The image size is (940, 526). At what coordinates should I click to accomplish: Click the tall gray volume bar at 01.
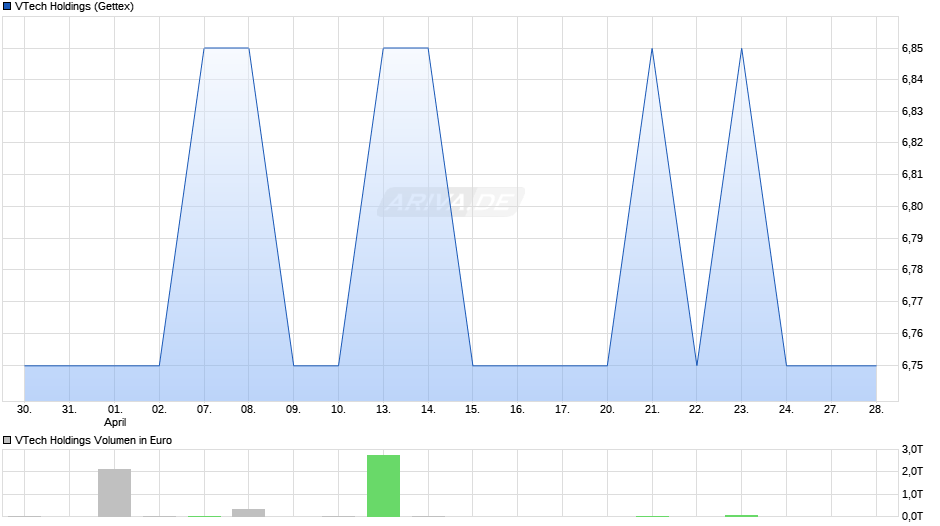[x=115, y=493]
